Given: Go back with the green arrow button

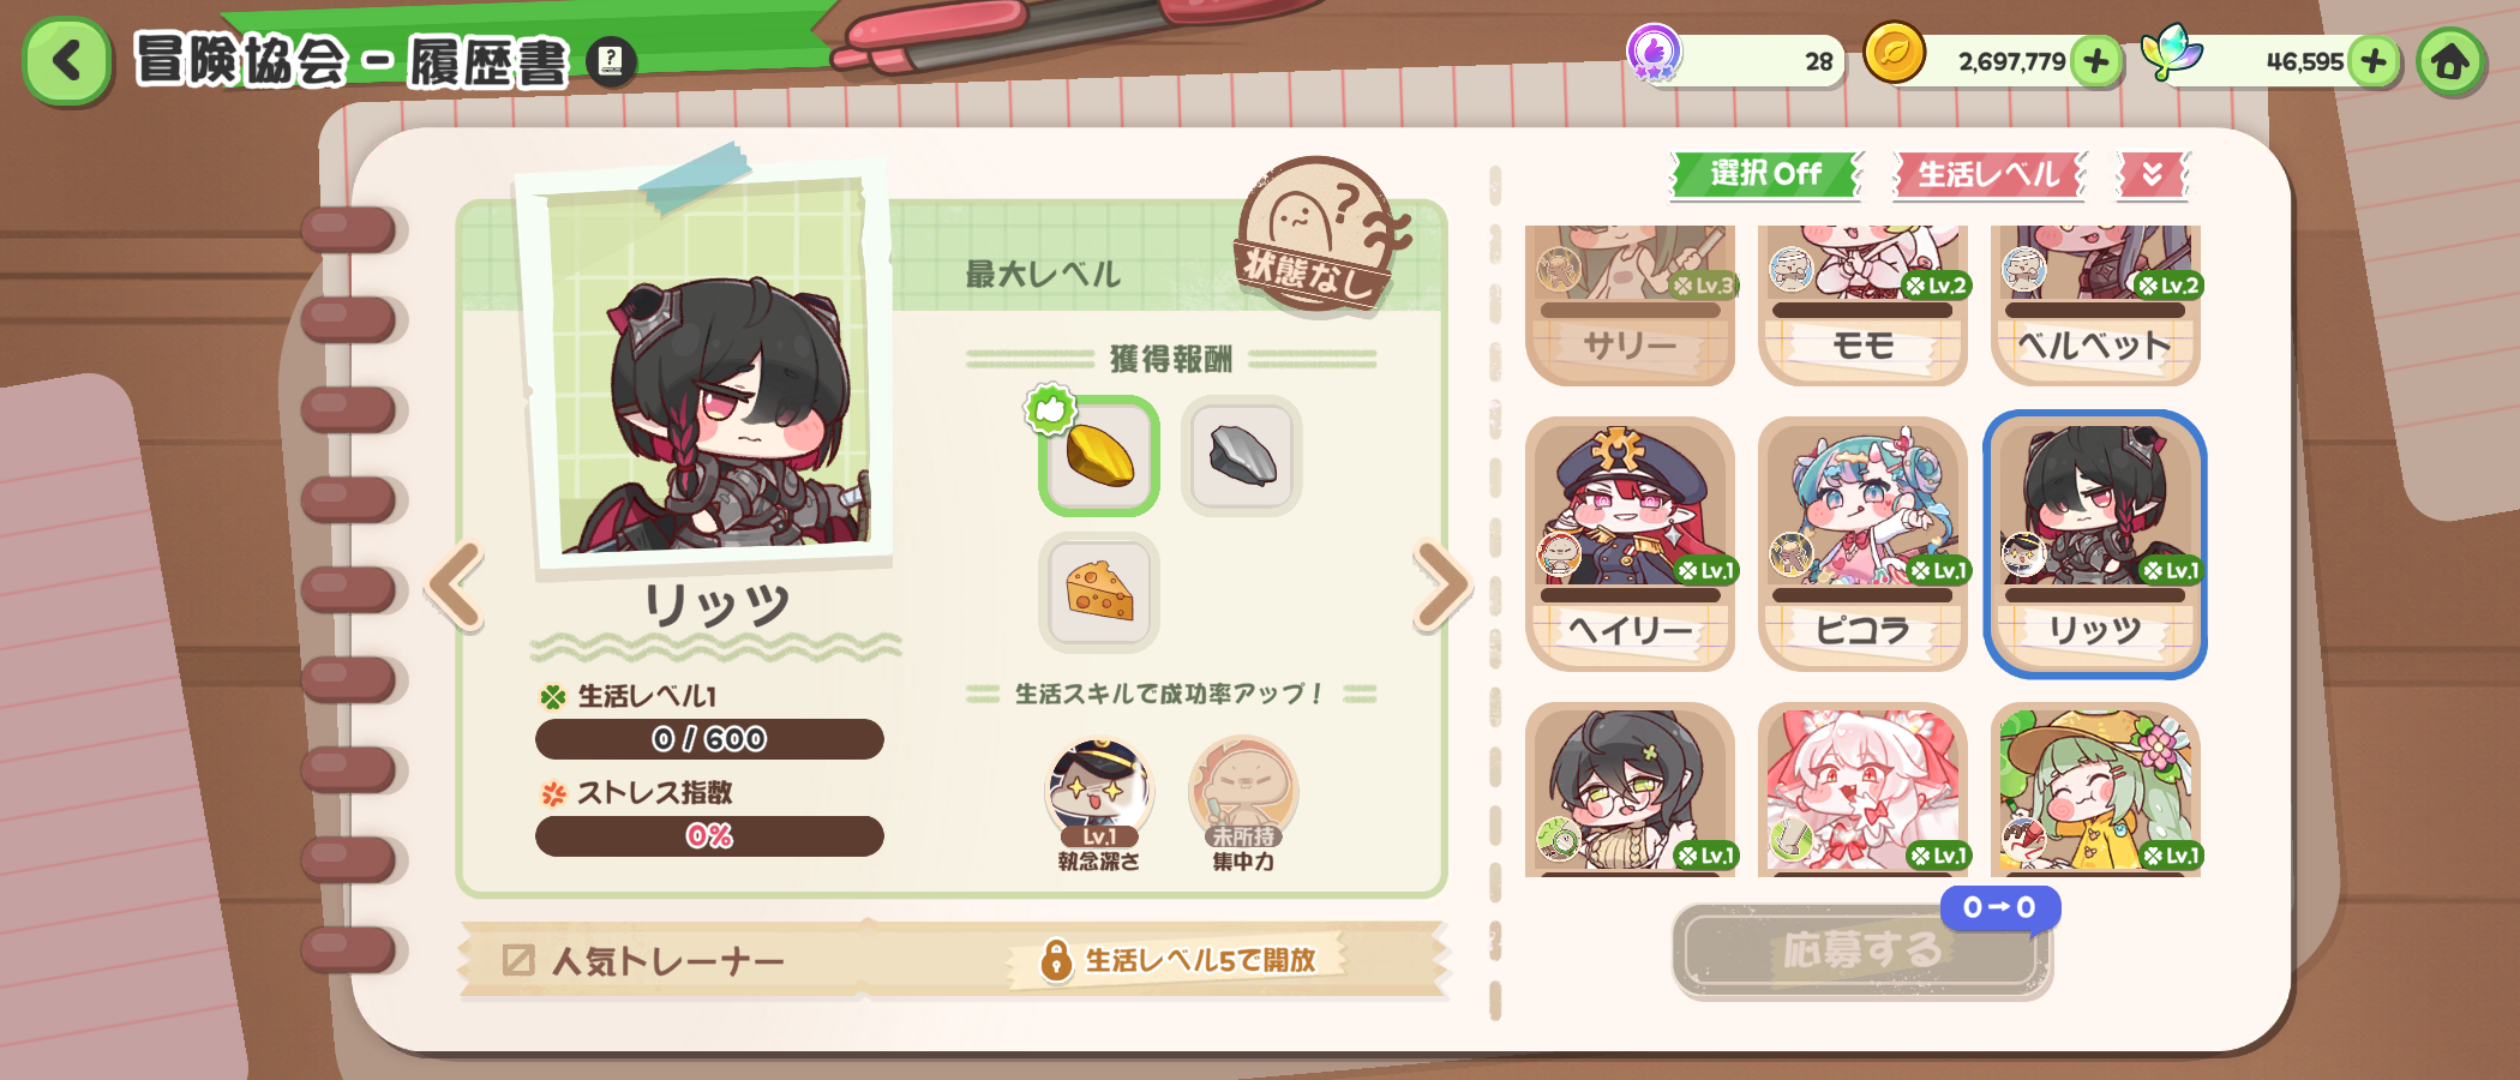Looking at the screenshot, I should tap(67, 61).
